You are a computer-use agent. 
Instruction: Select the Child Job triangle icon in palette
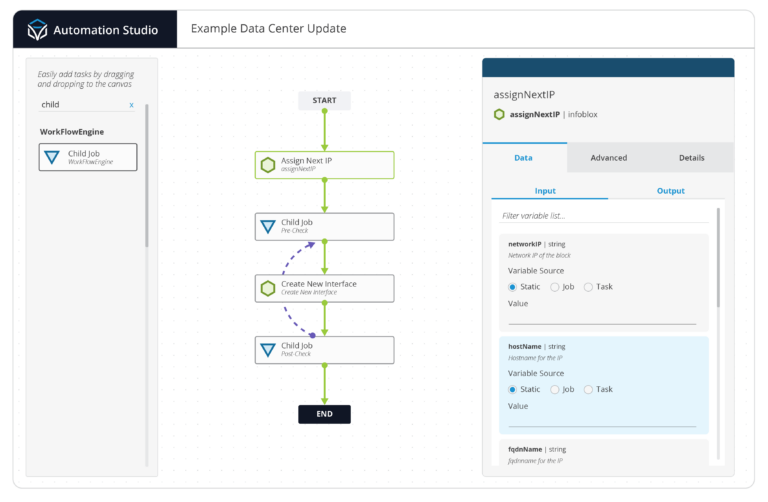point(52,157)
